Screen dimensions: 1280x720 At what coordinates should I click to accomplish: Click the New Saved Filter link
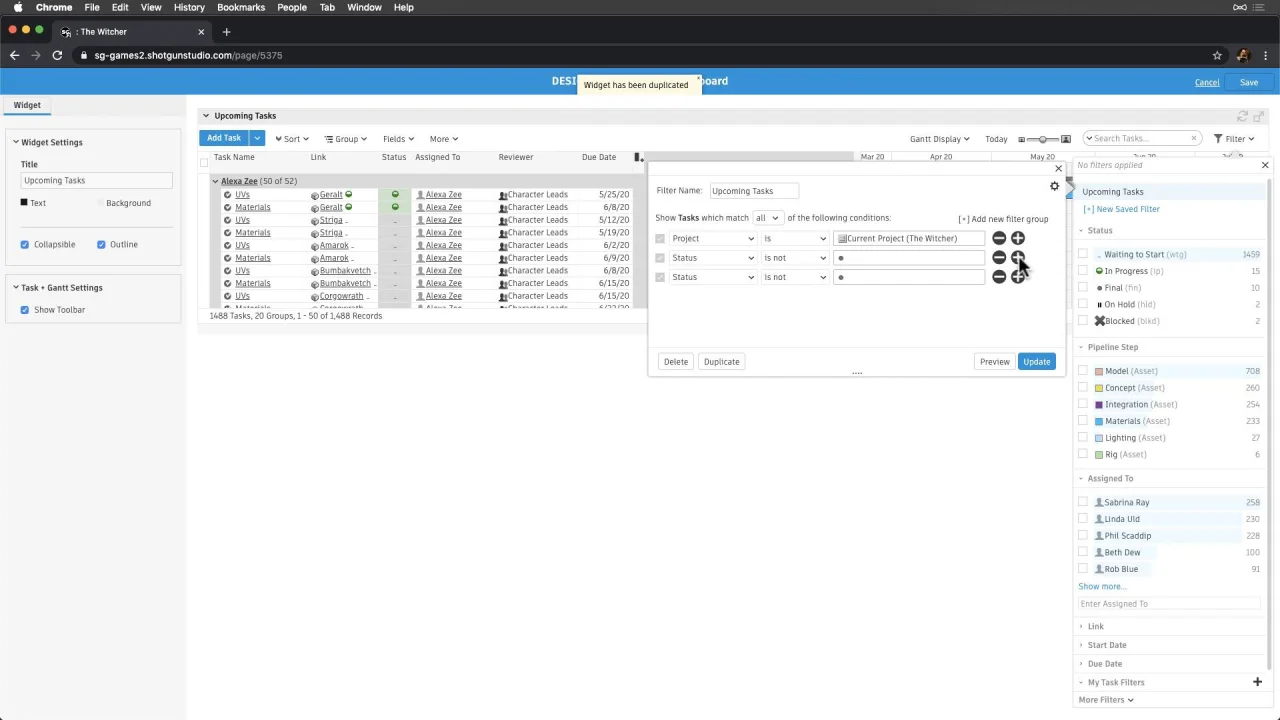click(1122, 209)
